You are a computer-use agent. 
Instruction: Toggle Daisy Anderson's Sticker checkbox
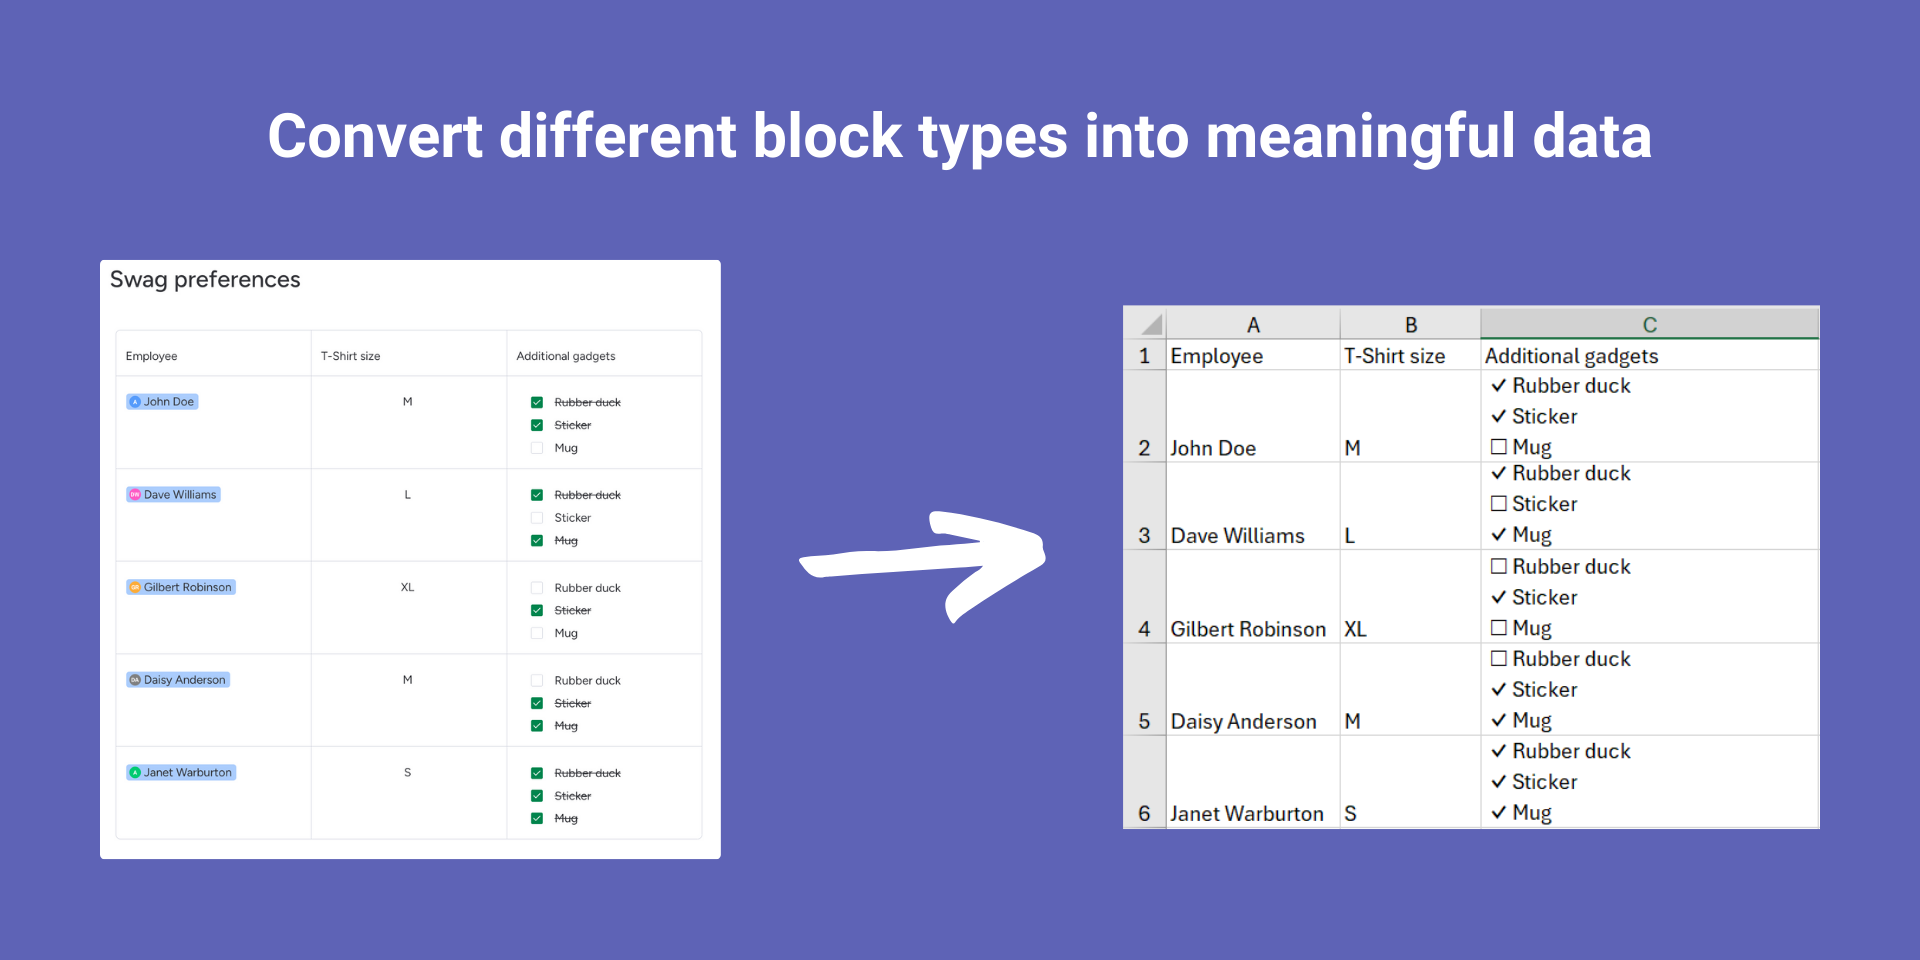coord(537,703)
